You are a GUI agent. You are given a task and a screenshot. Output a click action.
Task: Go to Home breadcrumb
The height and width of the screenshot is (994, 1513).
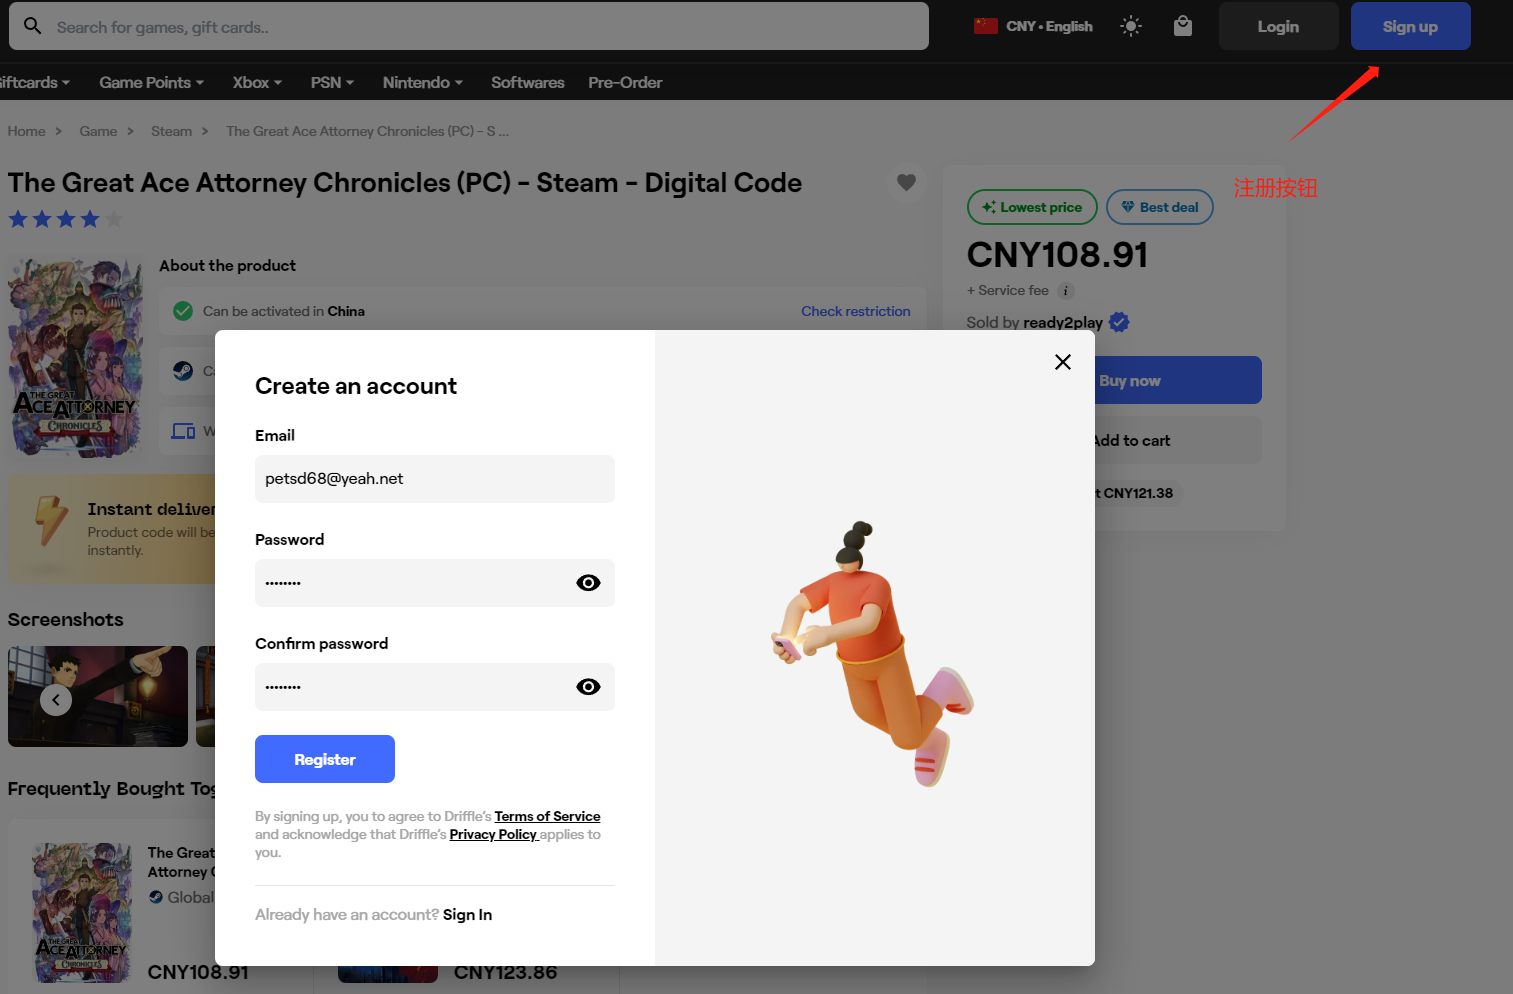pyautogui.click(x=27, y=131)
